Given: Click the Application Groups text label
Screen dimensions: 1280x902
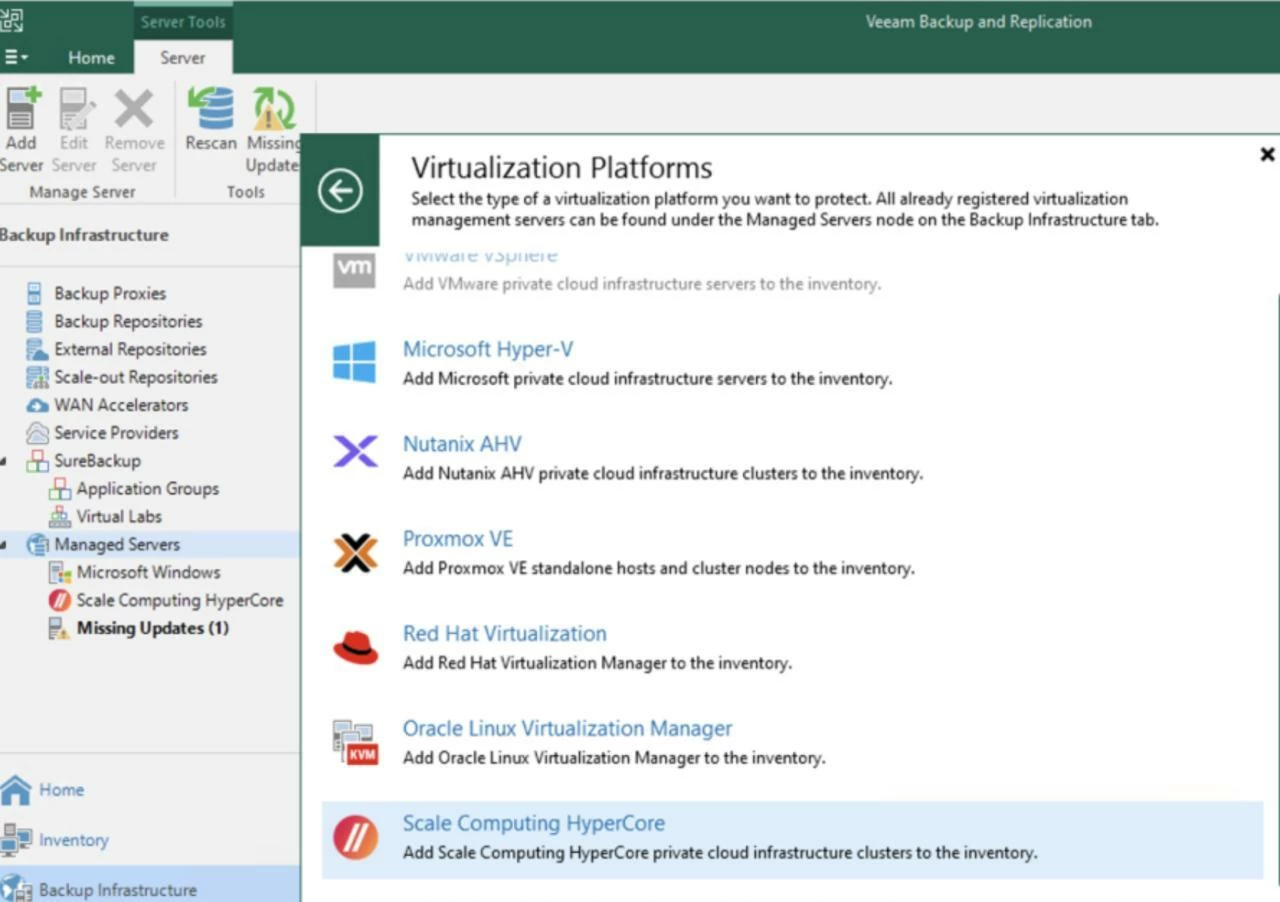Looking at the screenshot, I should pos(148,490).
